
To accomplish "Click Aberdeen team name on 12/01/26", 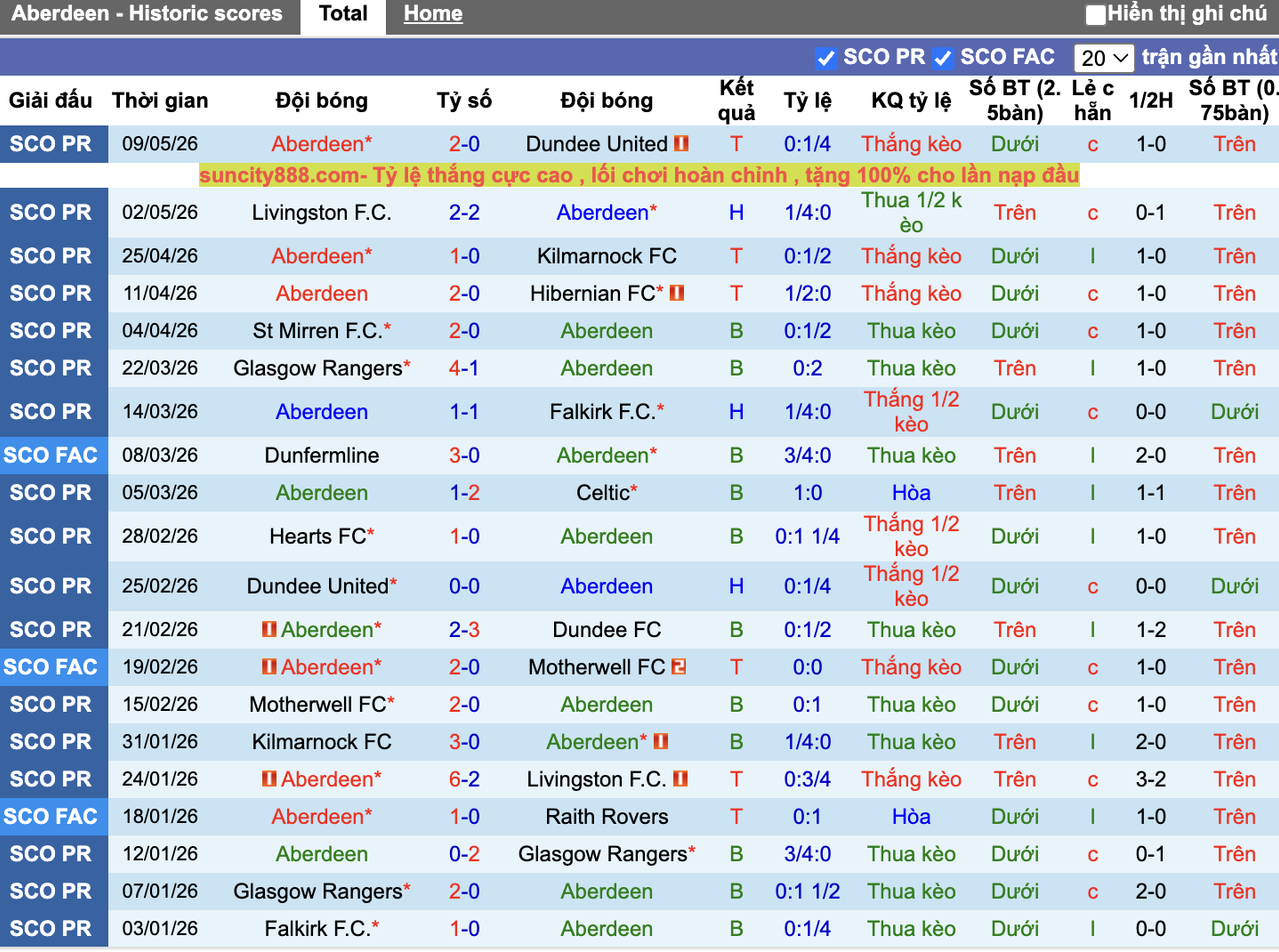I will 322,854.
